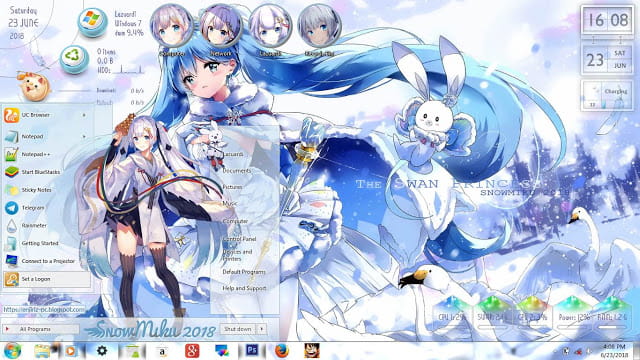
Task: Click Set a Logon entry
Action: (x=47, y=279)
